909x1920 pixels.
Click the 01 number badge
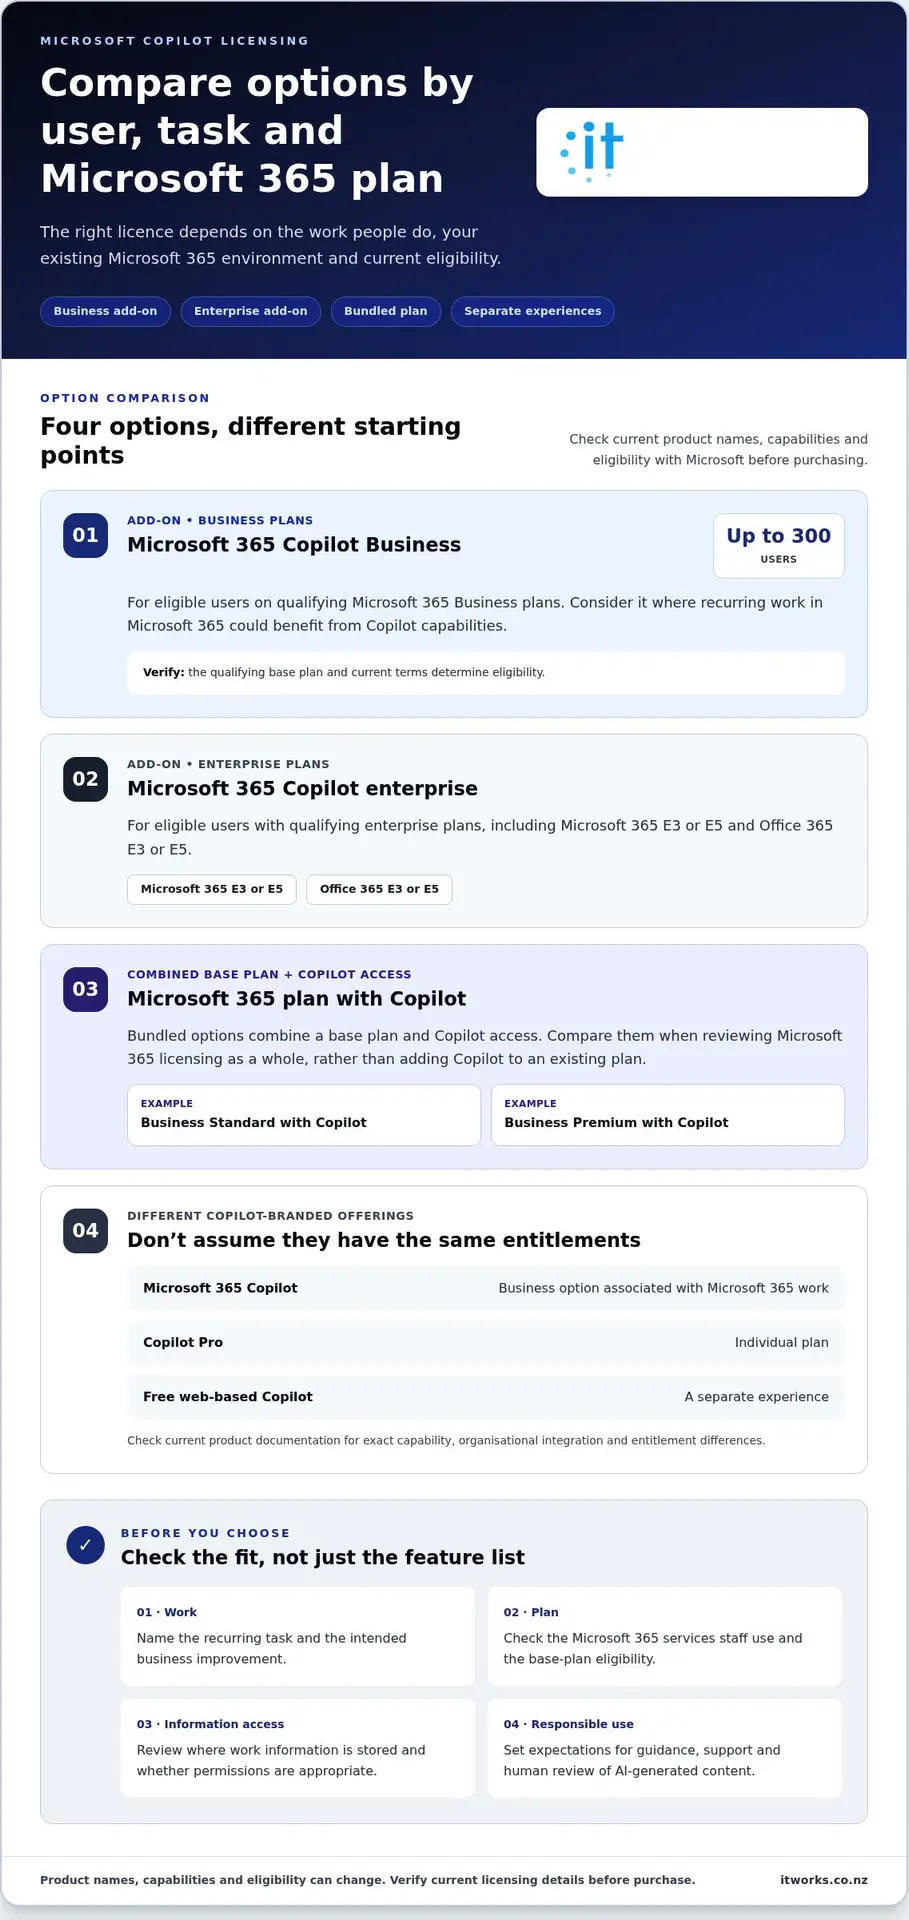pos(85,535)
